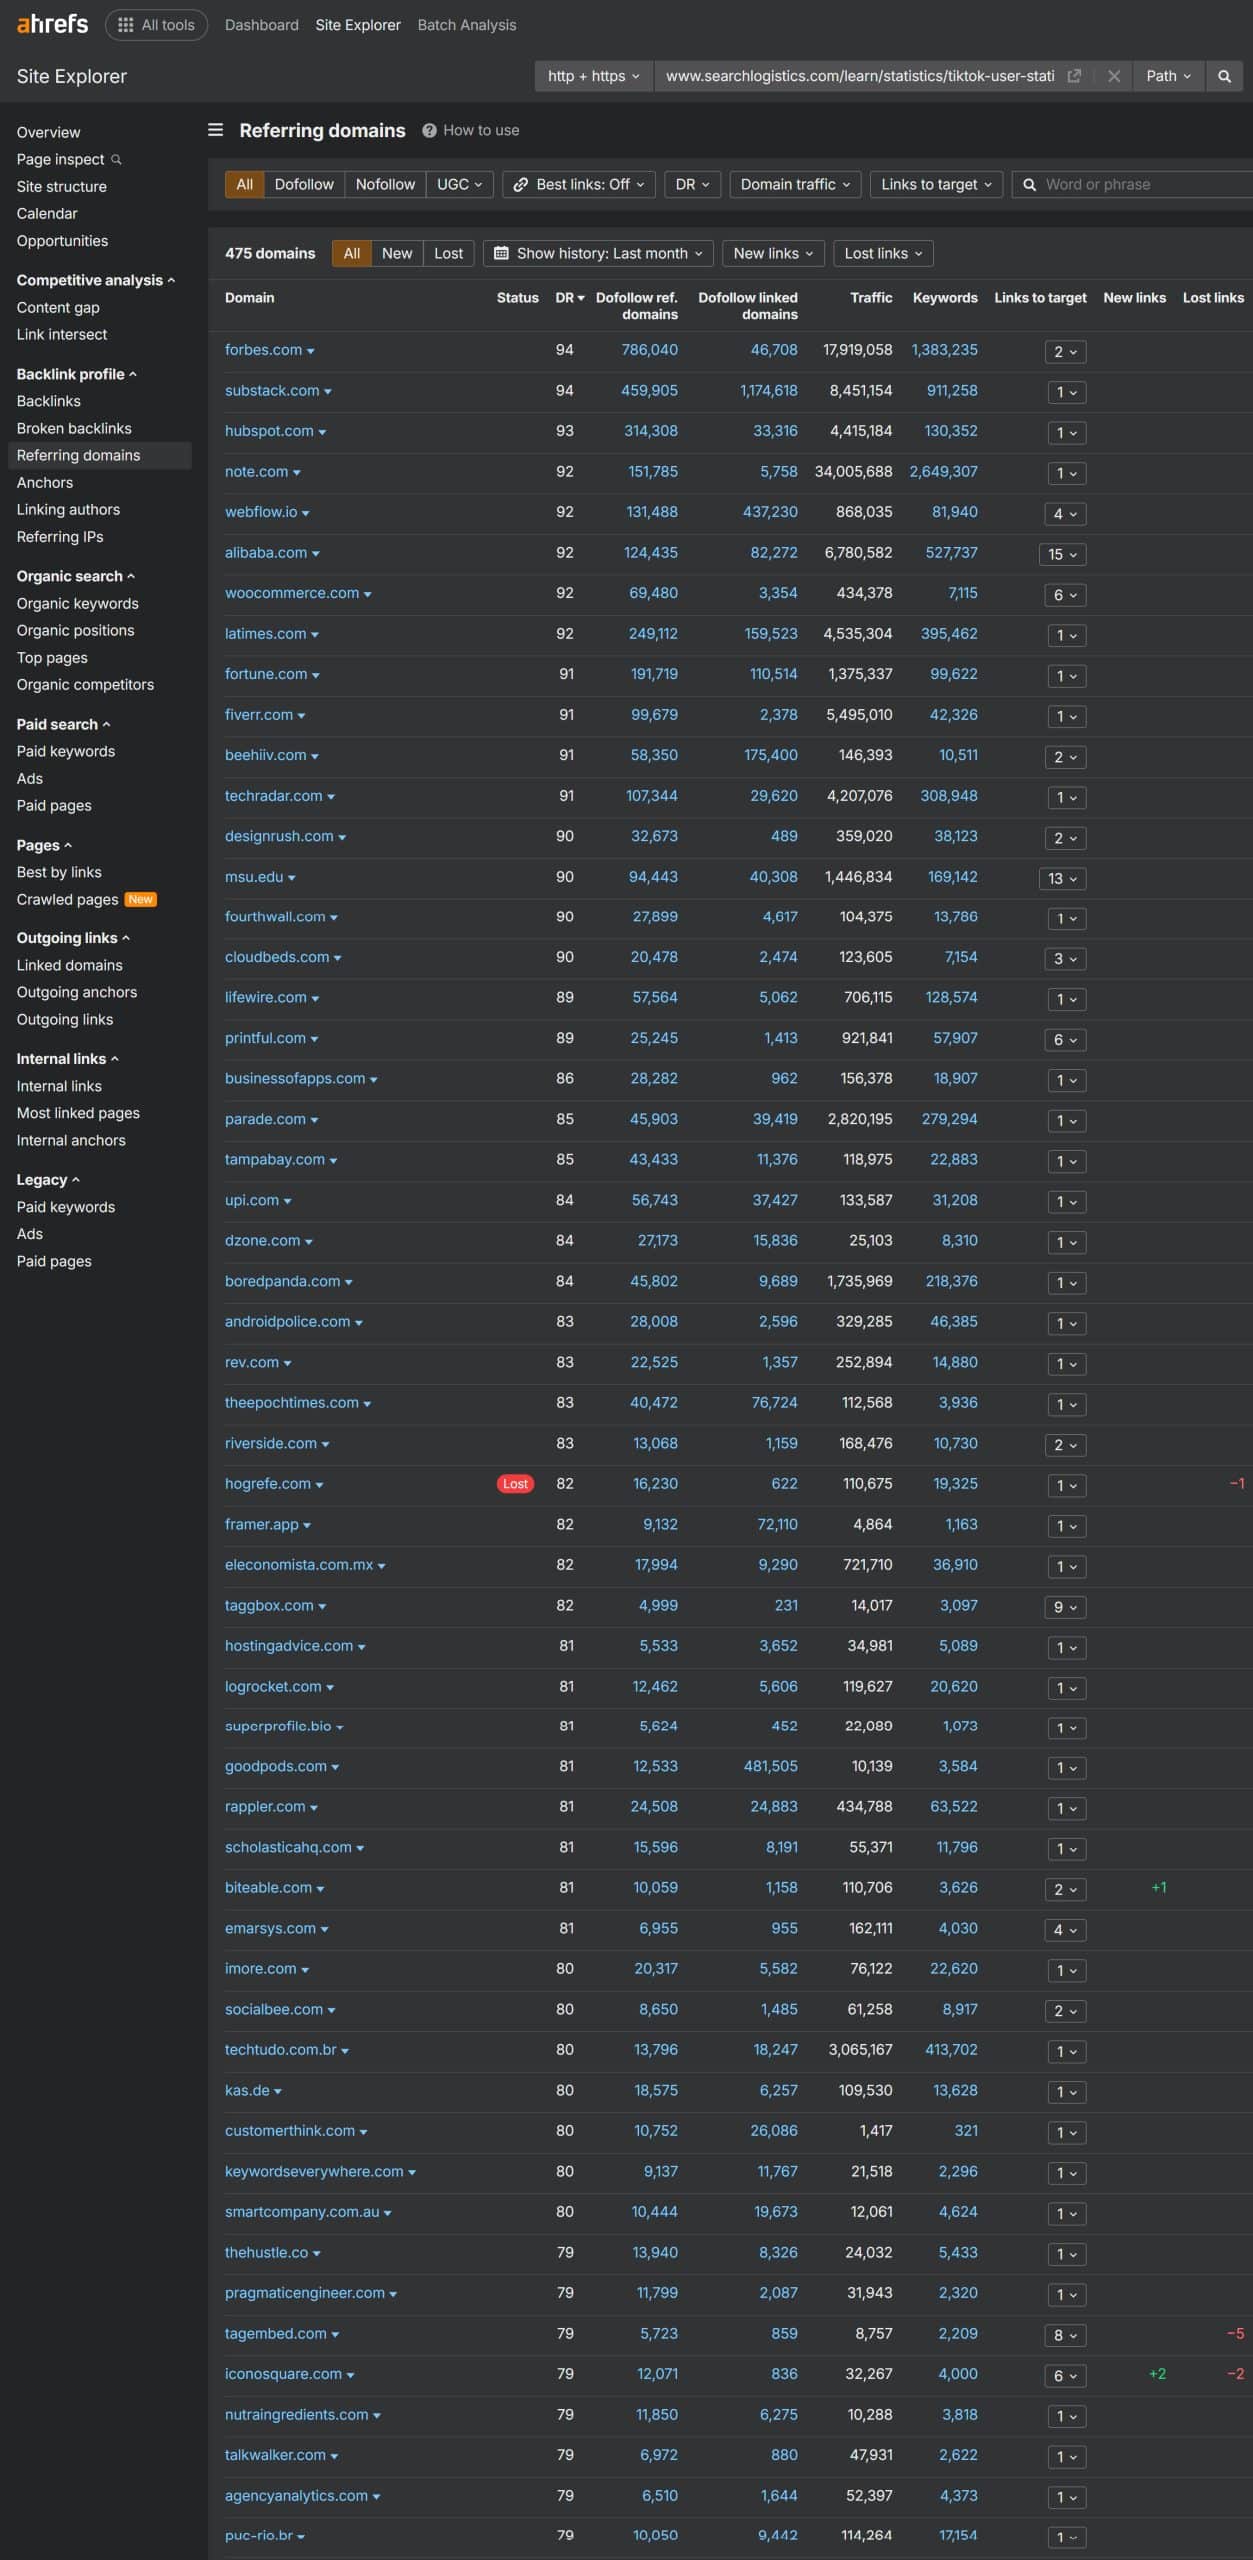Viewport: 1253px width, 2560px height.
Task: Open Most linked pages in sidebar
Action: point(78,1113)
